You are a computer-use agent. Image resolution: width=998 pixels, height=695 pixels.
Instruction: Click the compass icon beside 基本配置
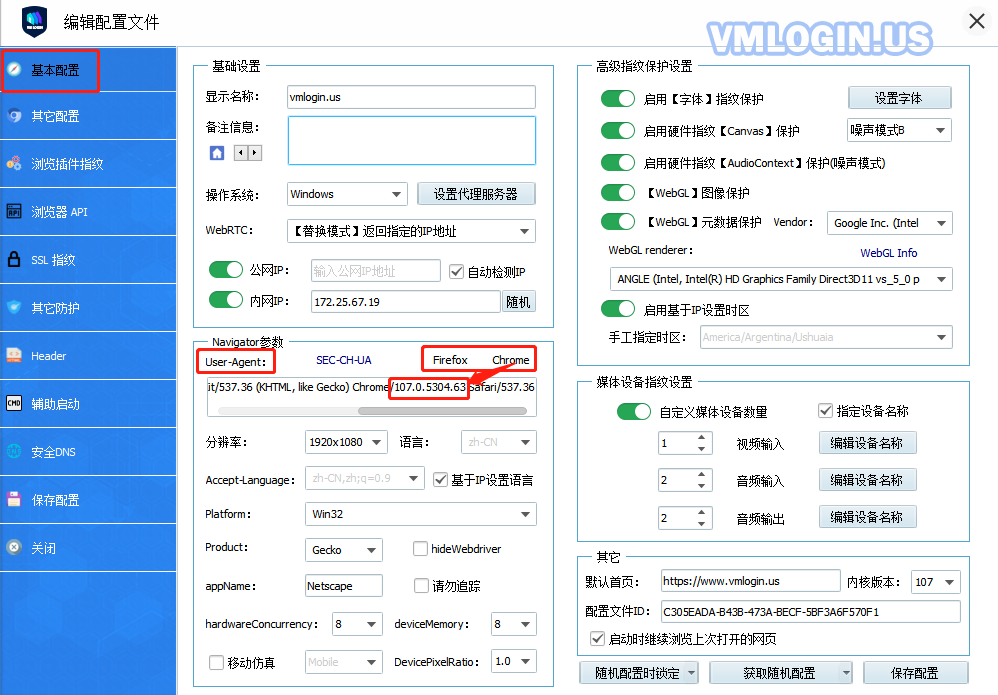tap(15, 69)
